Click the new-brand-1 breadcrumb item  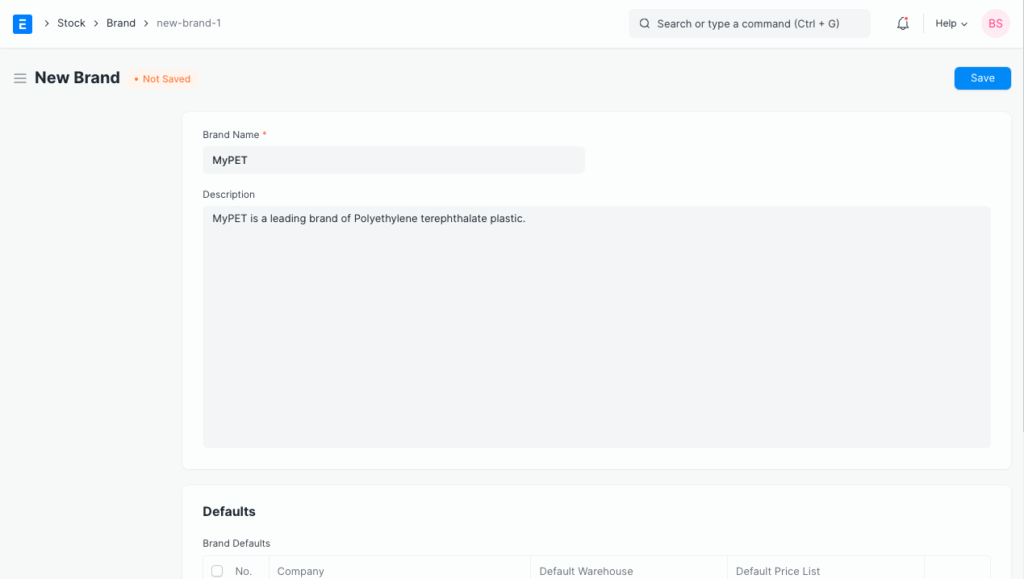189,23
